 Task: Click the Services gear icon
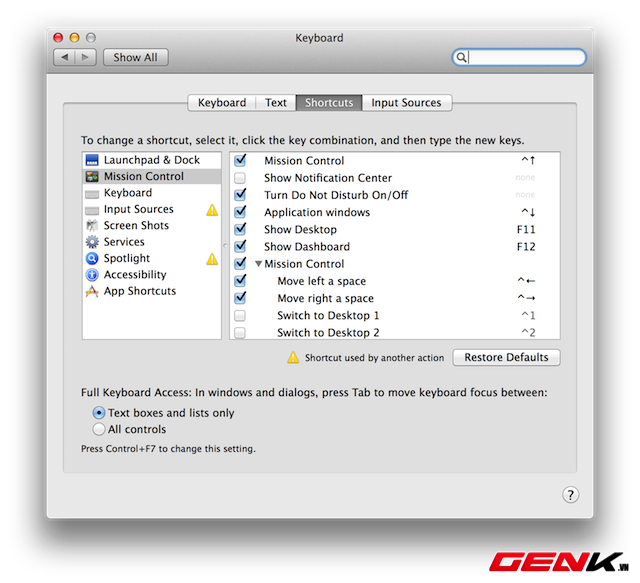[92, 242]
